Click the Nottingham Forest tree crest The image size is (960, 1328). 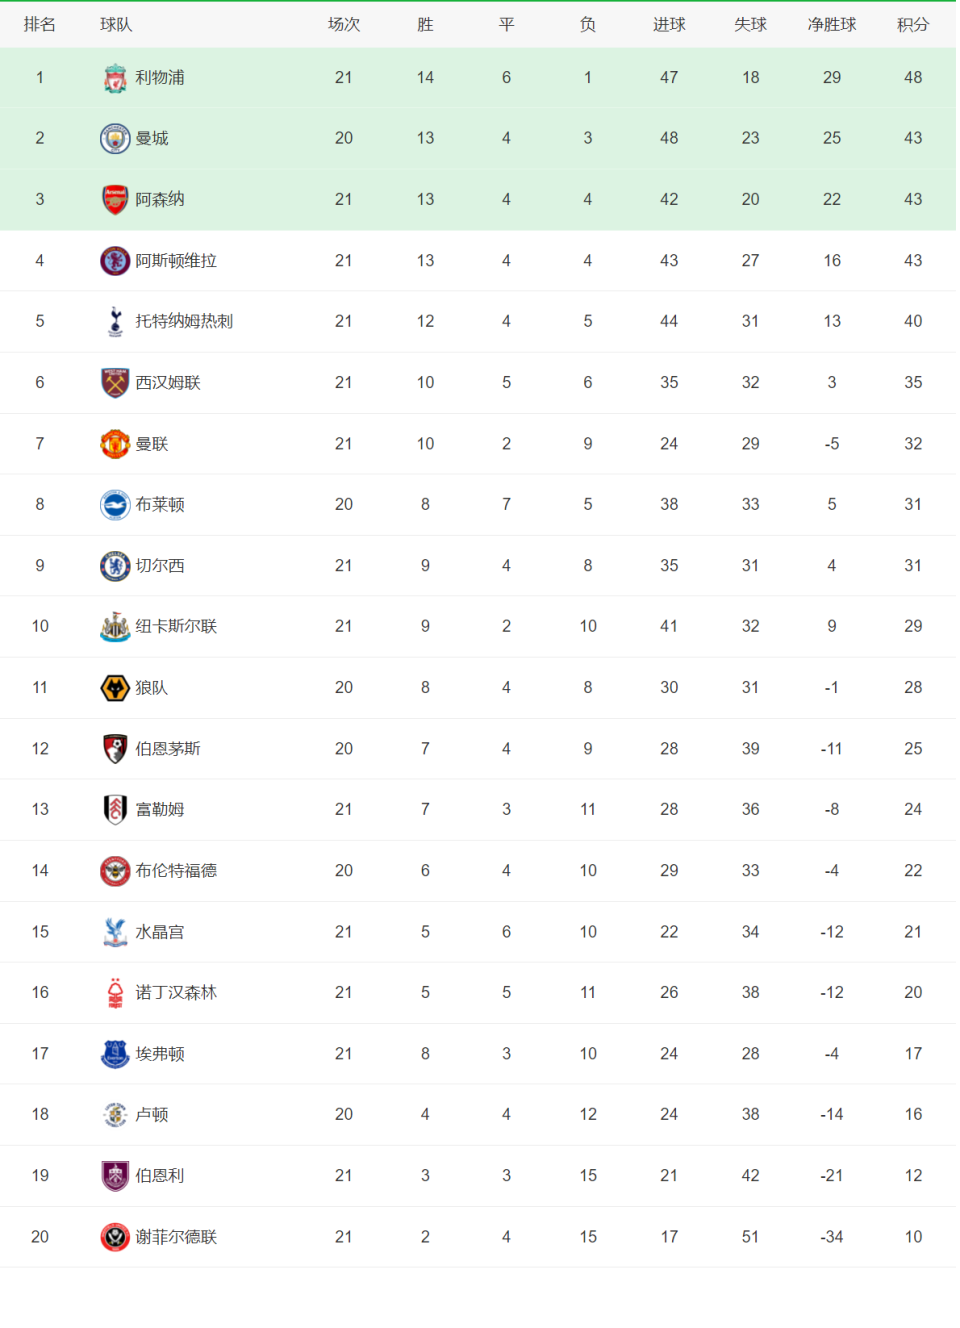point(115,993)
